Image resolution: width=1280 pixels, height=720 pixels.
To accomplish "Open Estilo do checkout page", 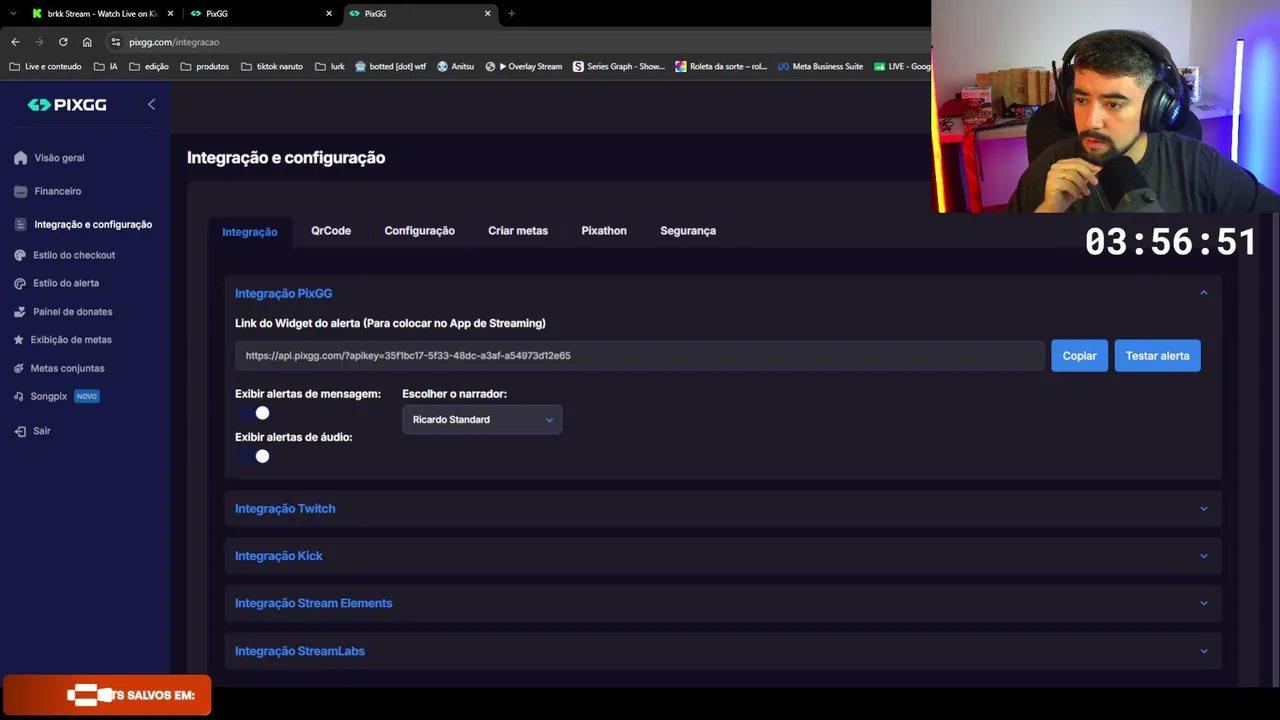I will tap(74, 255).
